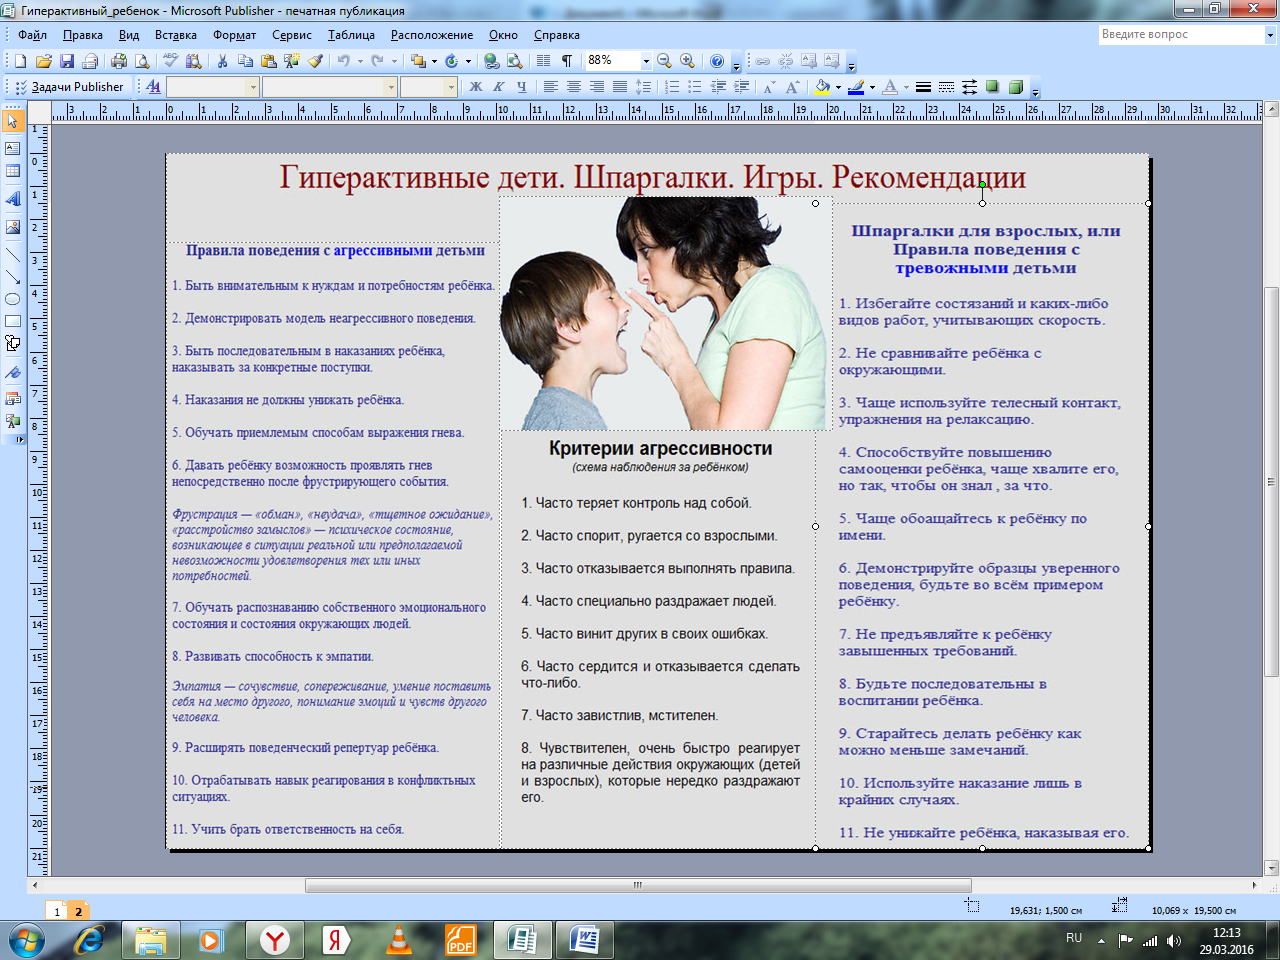Open the Расположение menu
1280x960 pixels.
[x=432, y=35]
